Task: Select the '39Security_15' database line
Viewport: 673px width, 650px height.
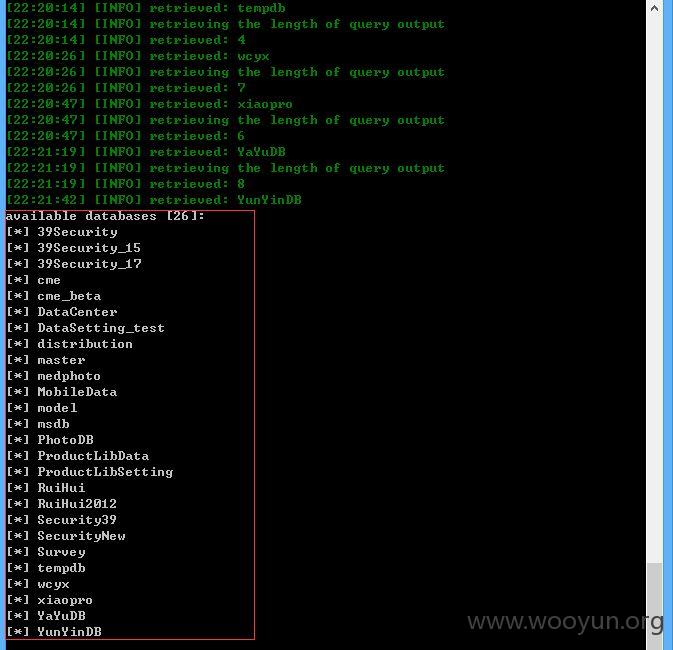Action: (x=73, y=248)
